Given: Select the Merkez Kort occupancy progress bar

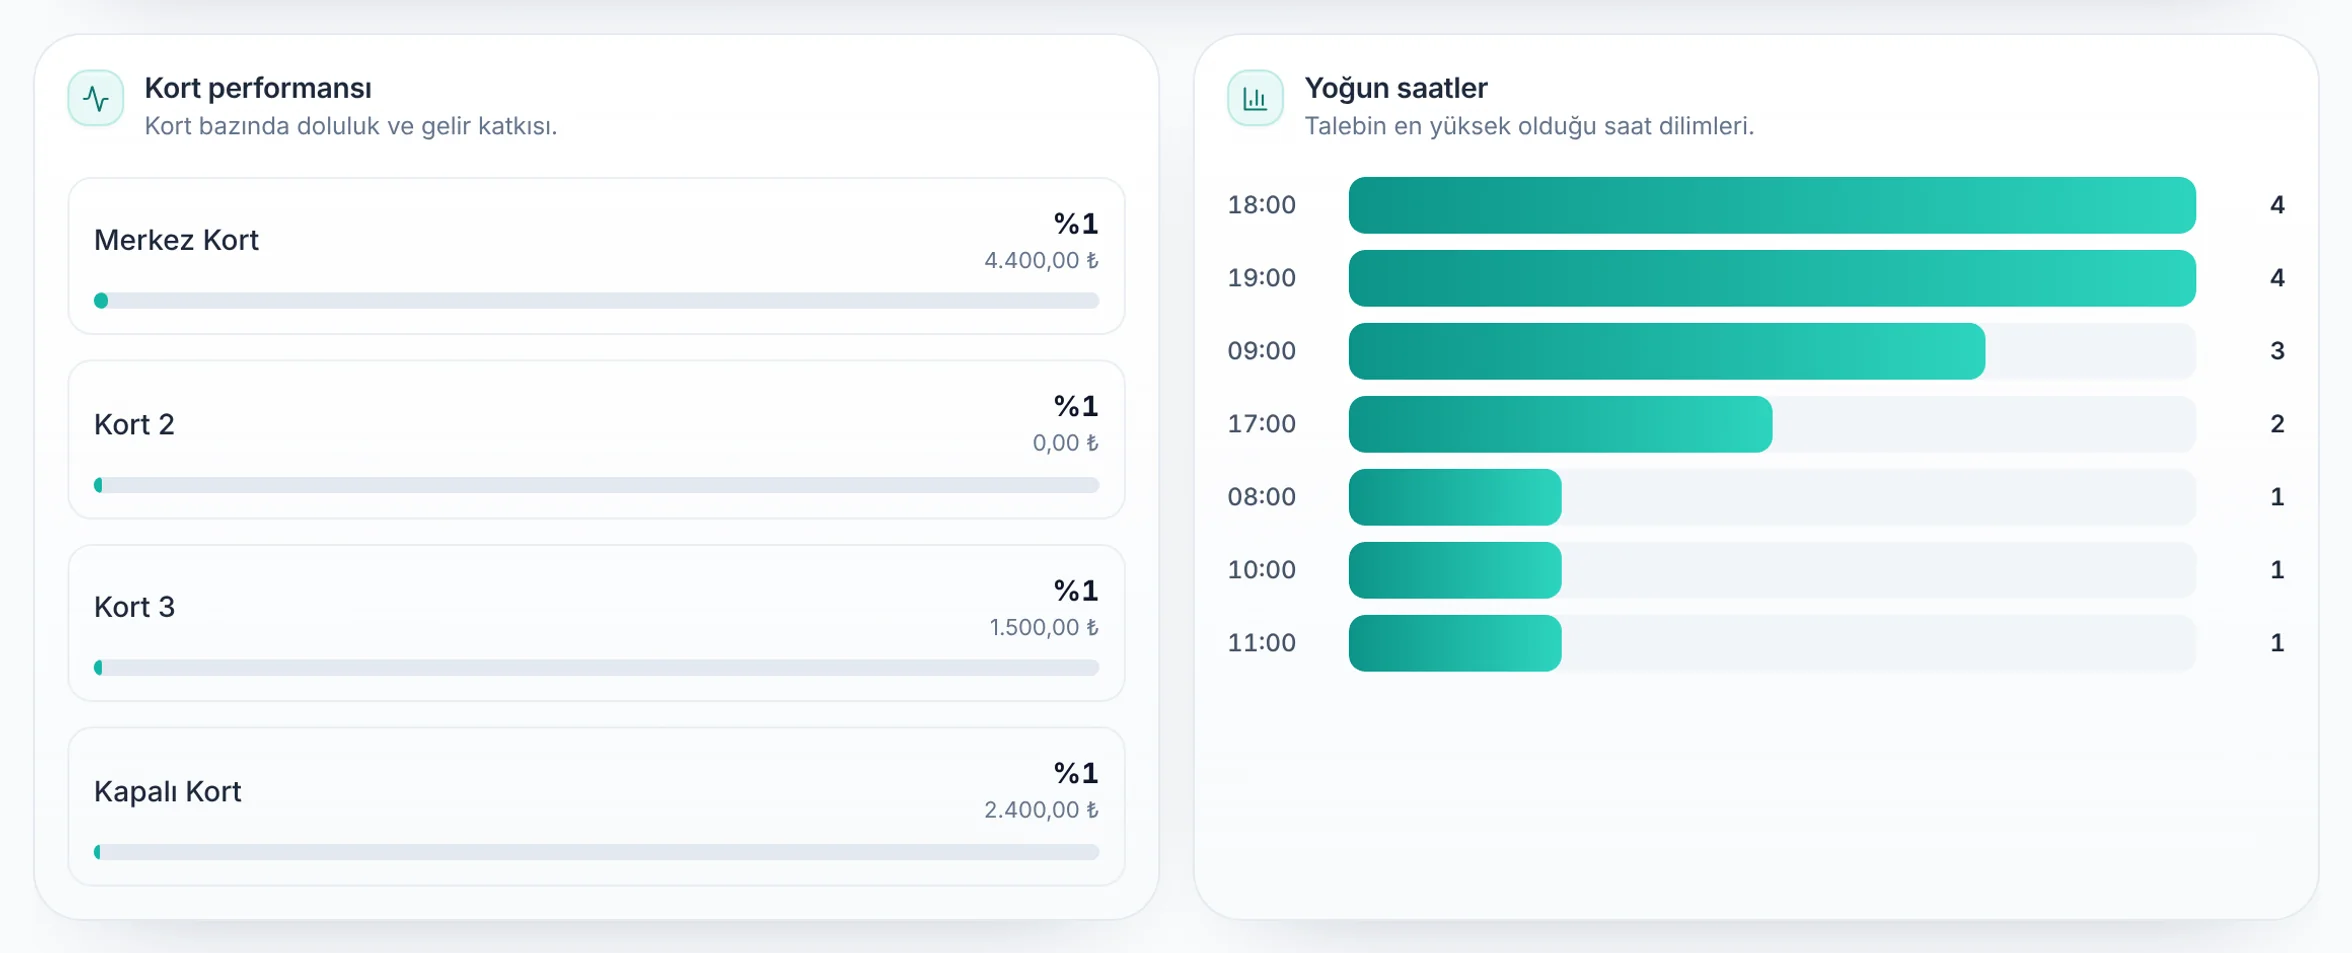Looking at the screenshot, I should click(x=597, y=301).
